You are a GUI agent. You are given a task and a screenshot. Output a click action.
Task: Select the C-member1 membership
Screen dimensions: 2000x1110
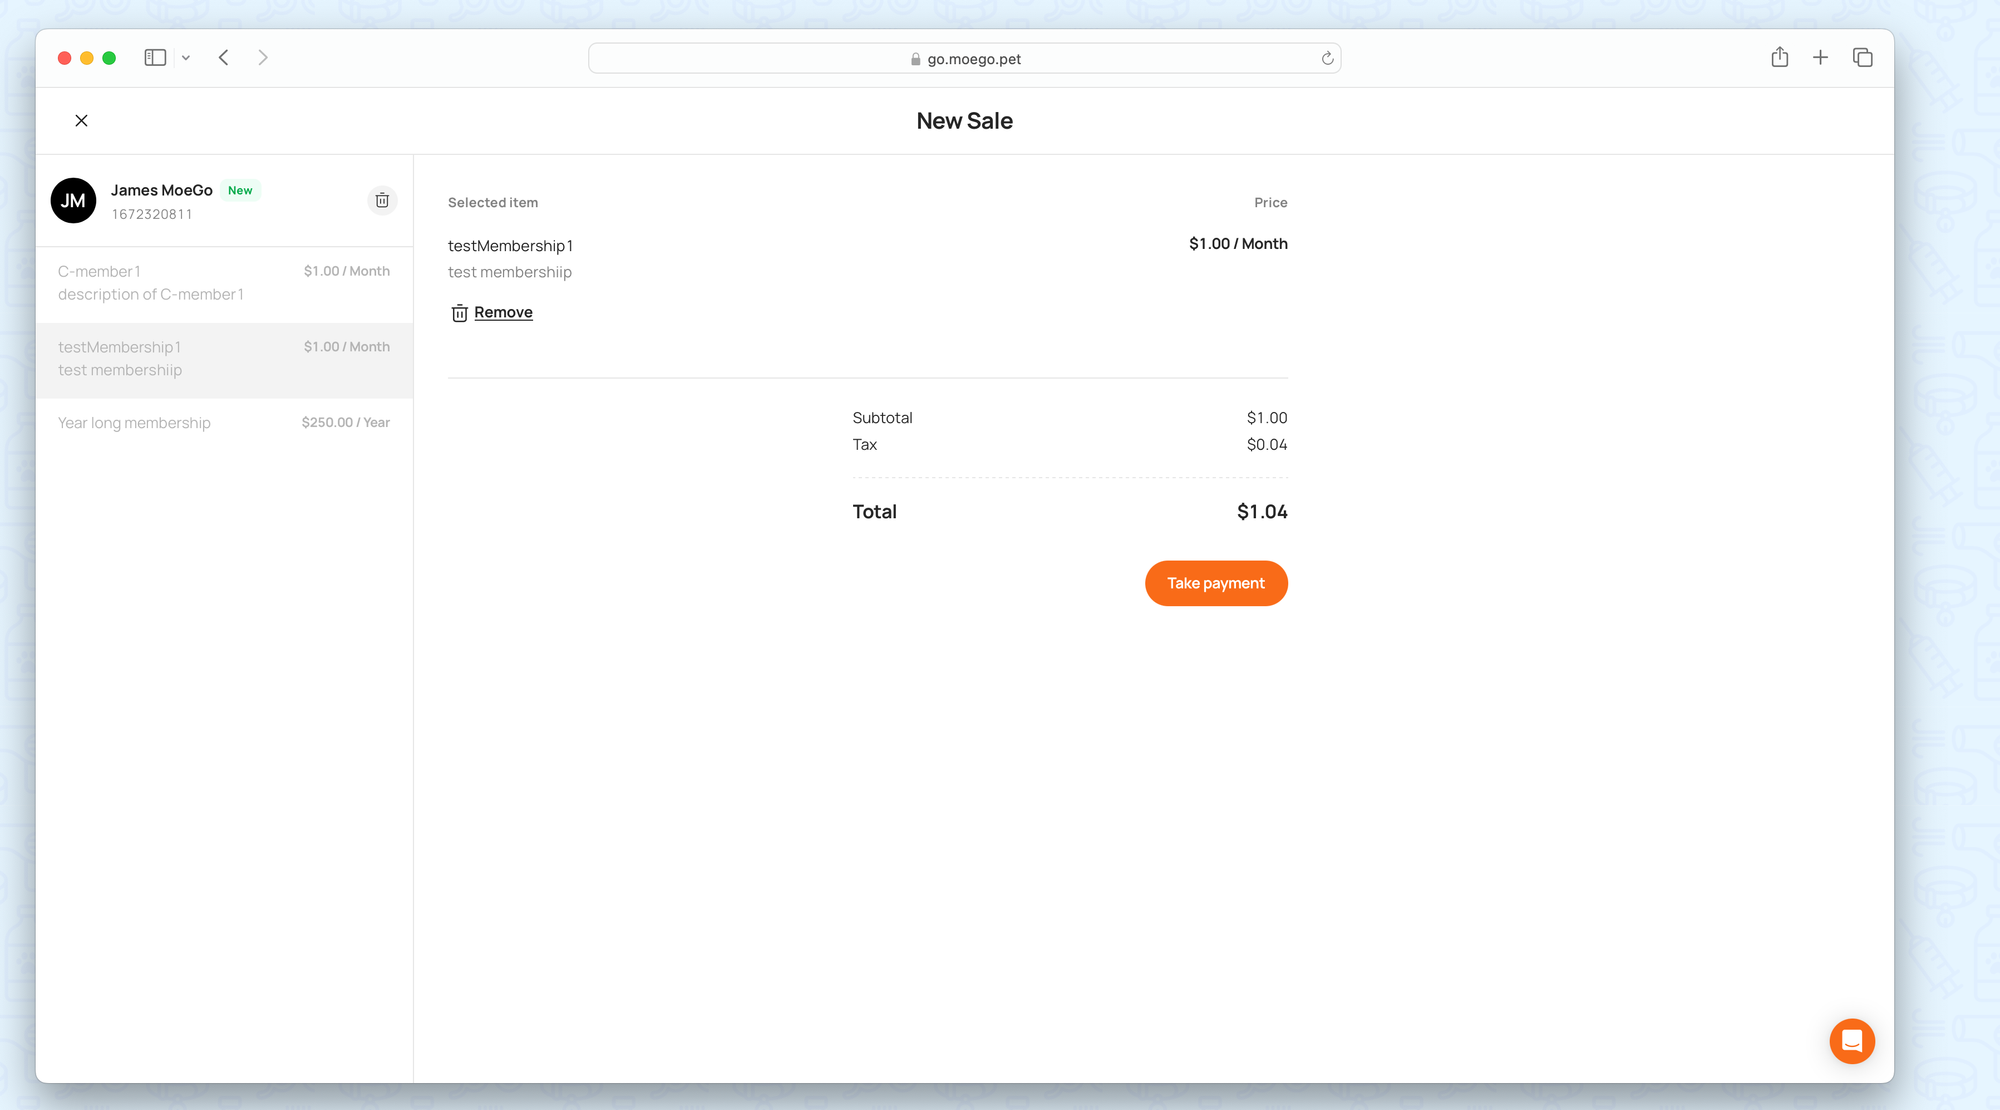pos(224,283)
